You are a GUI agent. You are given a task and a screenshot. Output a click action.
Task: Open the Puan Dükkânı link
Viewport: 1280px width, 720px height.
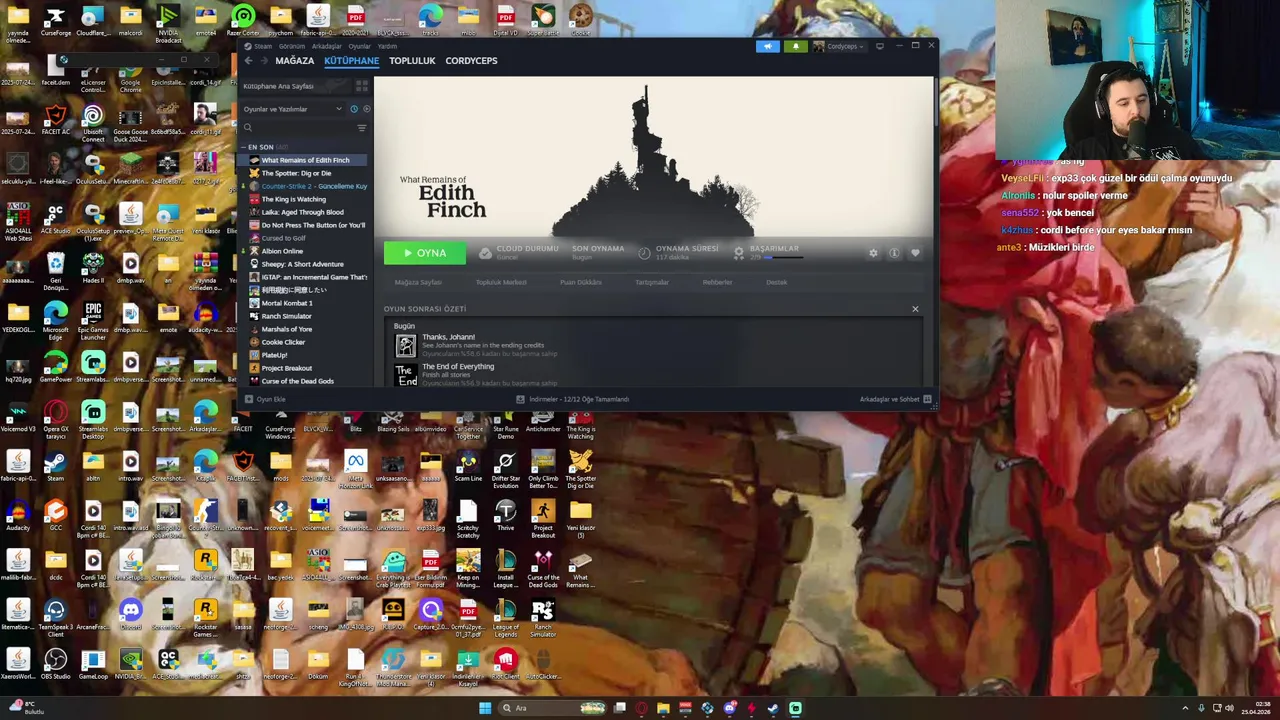pos(581,282)
